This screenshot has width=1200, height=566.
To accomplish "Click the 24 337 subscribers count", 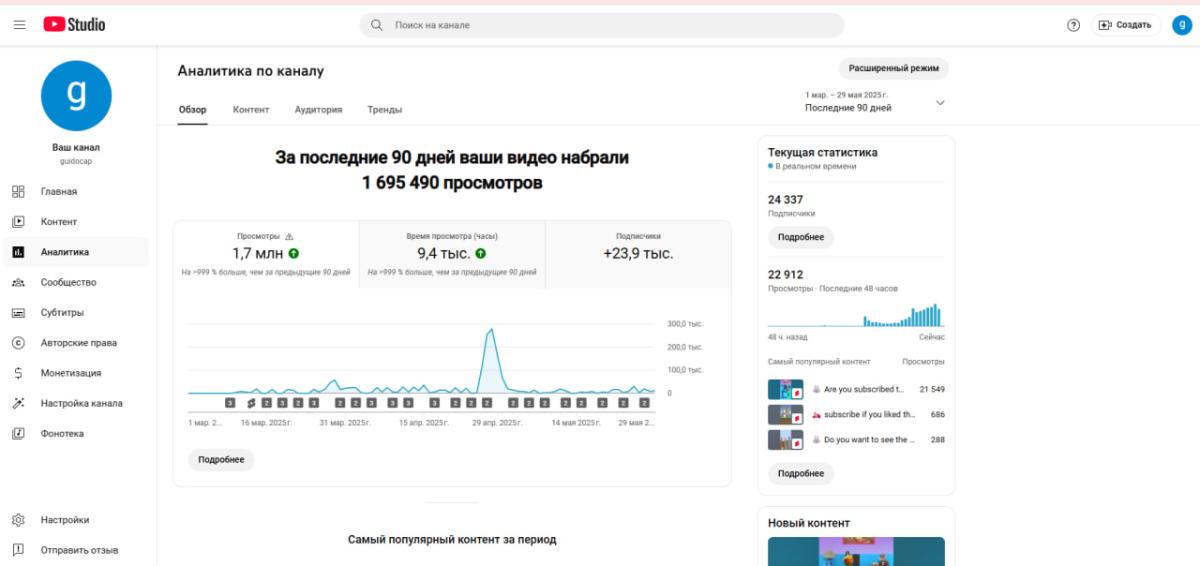I will [786, 199].
